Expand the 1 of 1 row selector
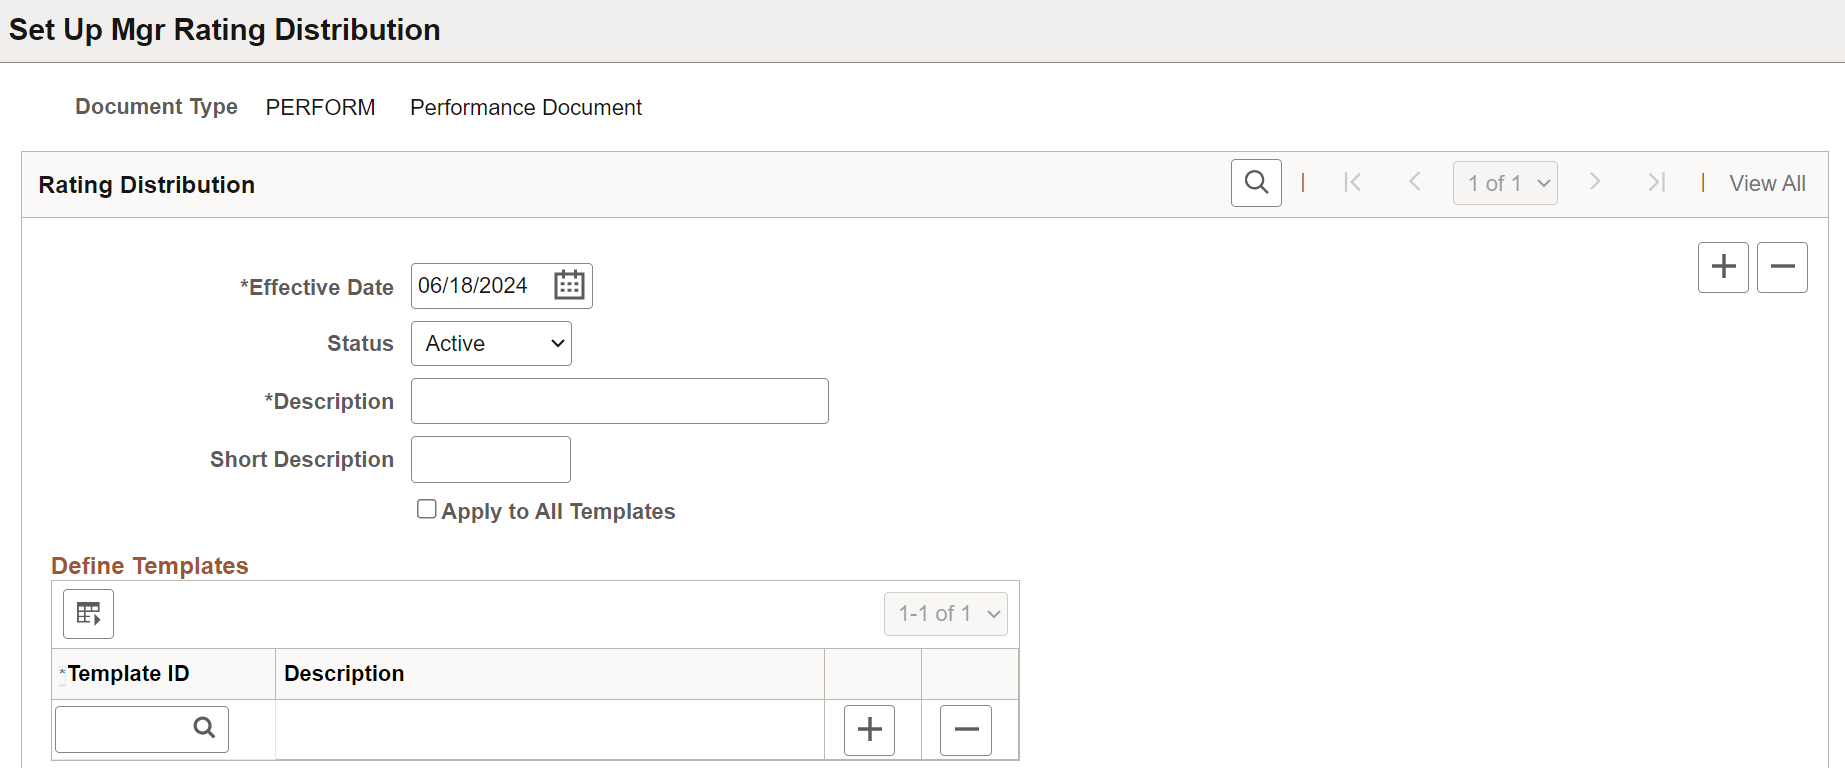 (1505, 183)
